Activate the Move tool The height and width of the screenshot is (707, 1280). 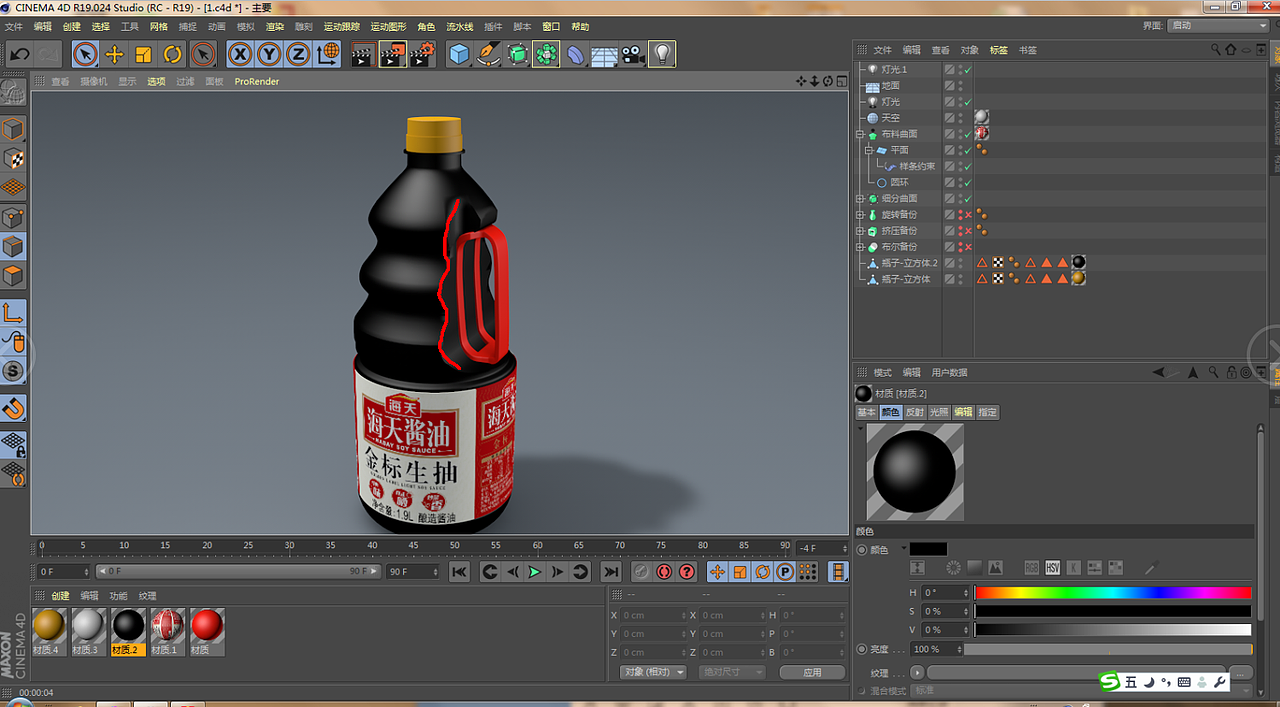(114, 54)
